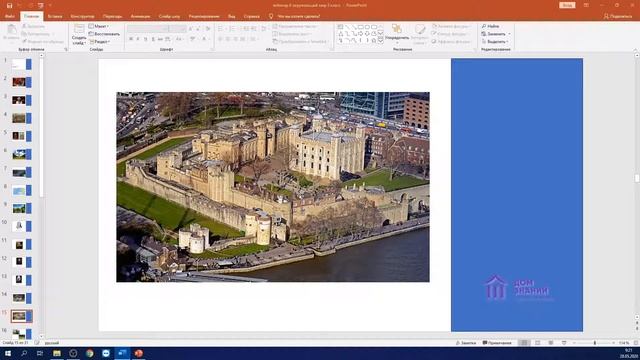Open the Анимация ribbon tab
Viewport: 640px width, 360px height.
140,16
